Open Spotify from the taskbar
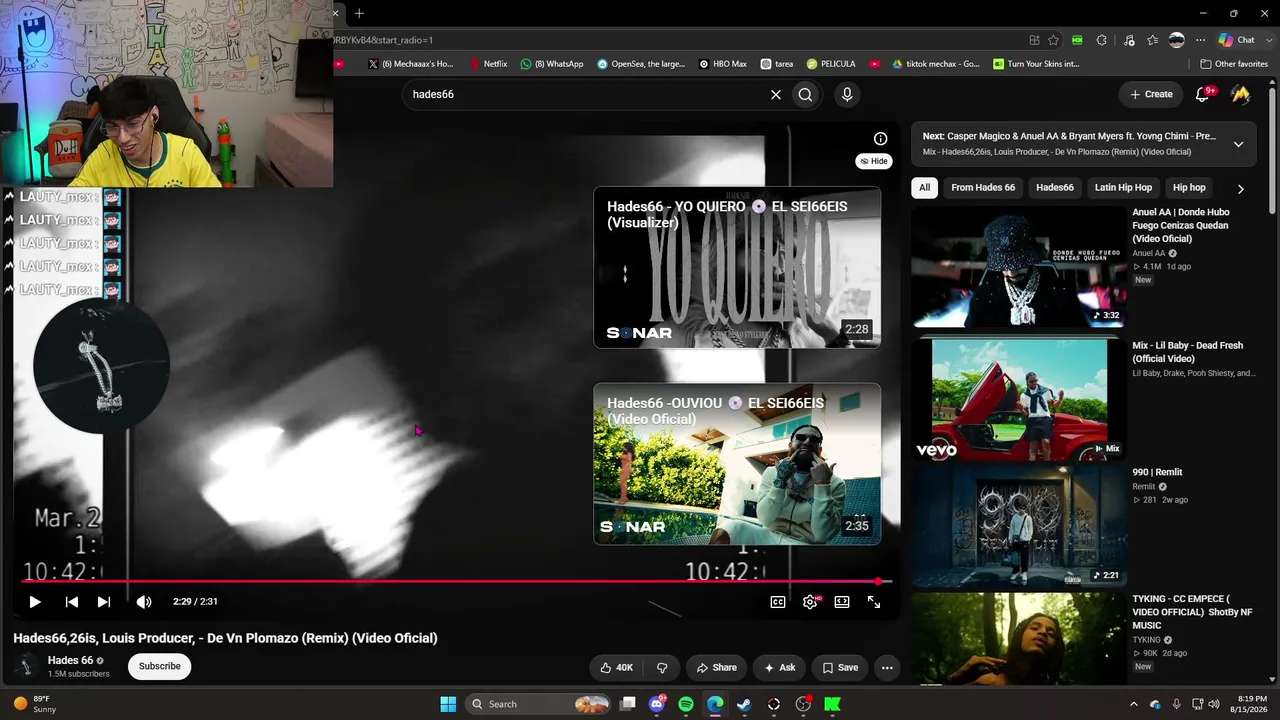The image size is (1280, 720). 686,704
